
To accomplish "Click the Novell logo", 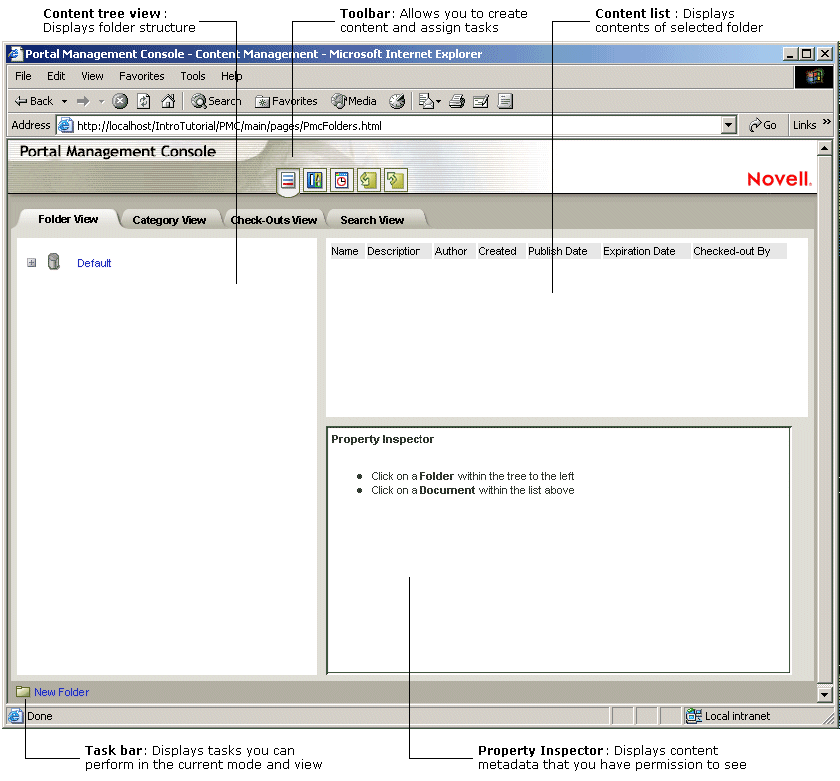I will 779,179.
